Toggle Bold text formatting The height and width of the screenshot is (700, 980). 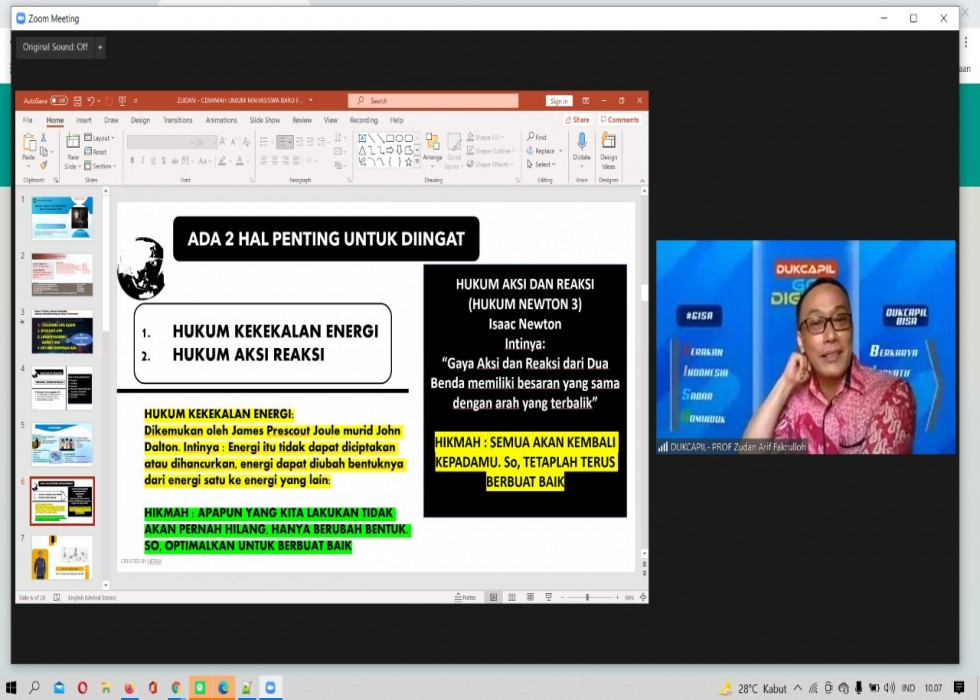[131, 160]
